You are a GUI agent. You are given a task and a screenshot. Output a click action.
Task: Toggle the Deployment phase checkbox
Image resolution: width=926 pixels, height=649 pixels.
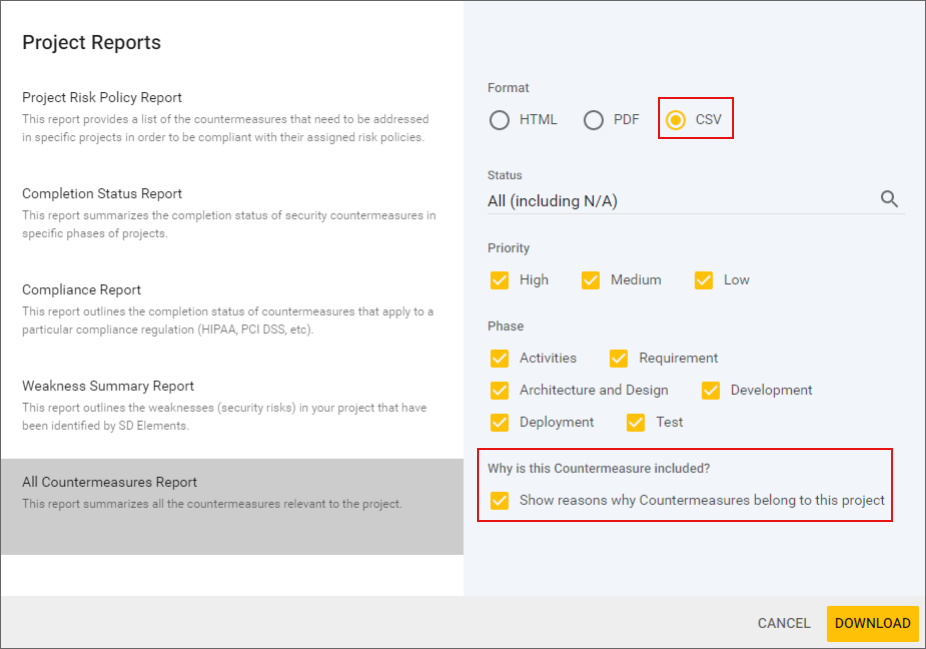tap(500, 422)
